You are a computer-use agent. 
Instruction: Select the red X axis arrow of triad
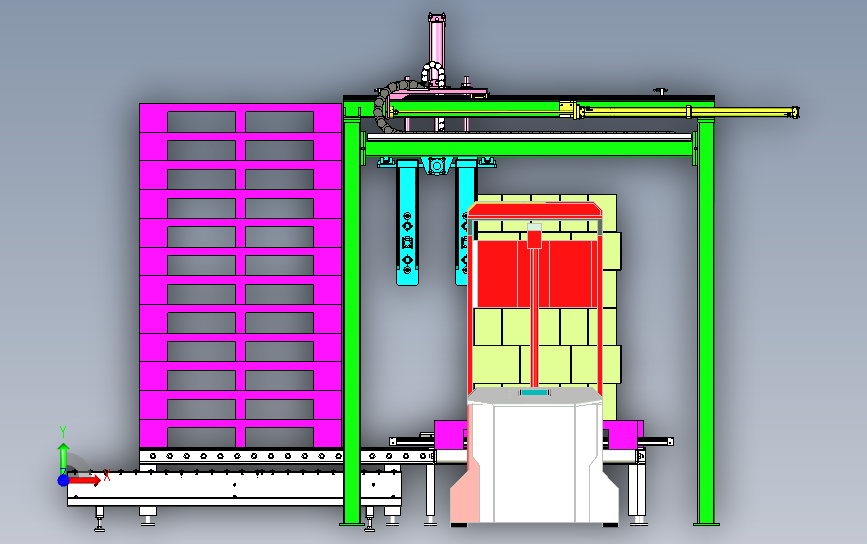84,480
